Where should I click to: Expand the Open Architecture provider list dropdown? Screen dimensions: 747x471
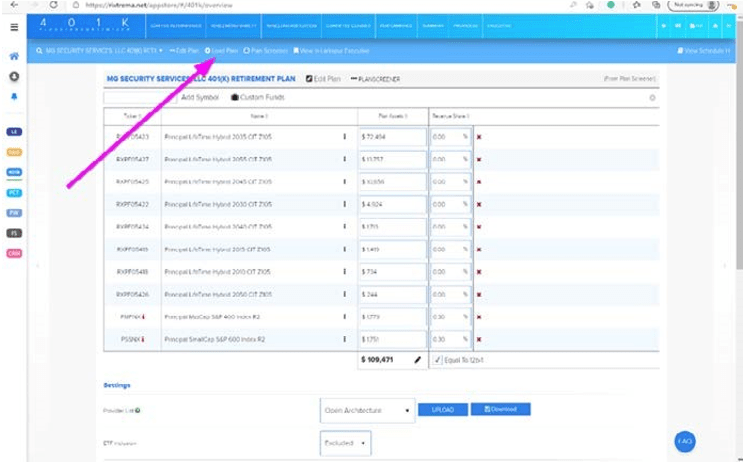pyautogui.click(x=367, y=410)
